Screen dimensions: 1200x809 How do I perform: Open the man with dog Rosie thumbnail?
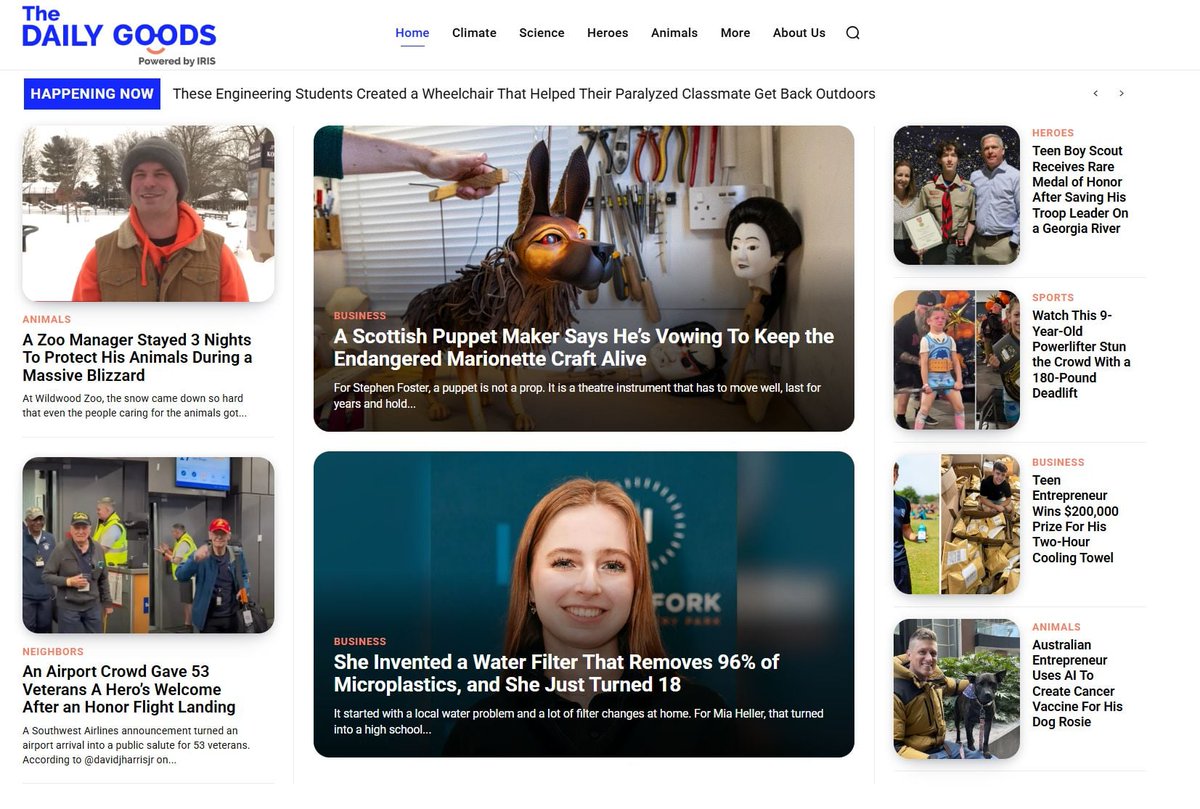pos(956,689)
